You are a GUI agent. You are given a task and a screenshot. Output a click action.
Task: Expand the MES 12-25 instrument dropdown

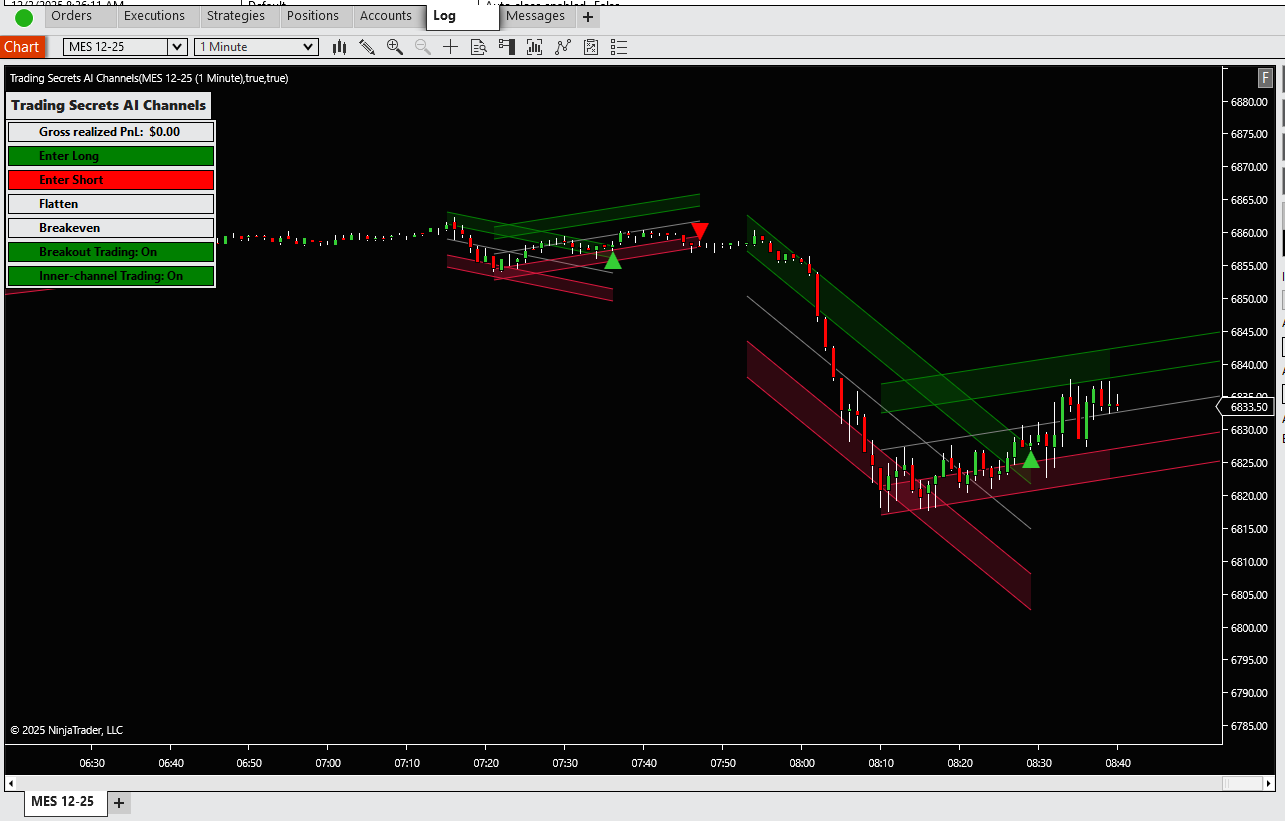click(x=177, y=47)
